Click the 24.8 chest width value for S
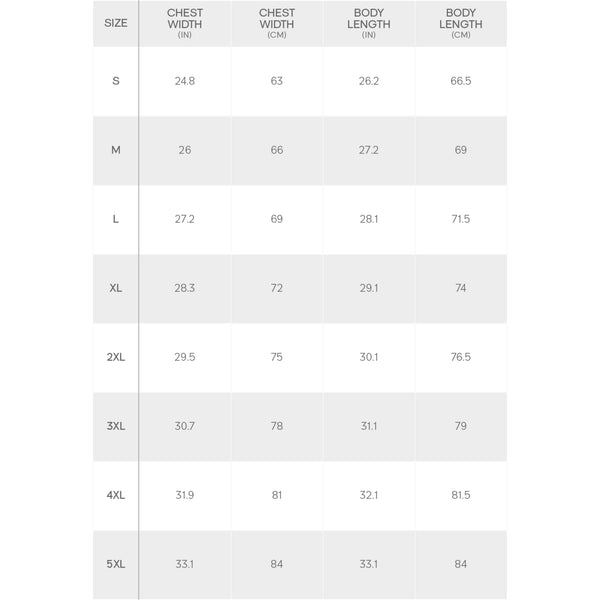This screenshot has width=600, height=600. coord(184,81)
